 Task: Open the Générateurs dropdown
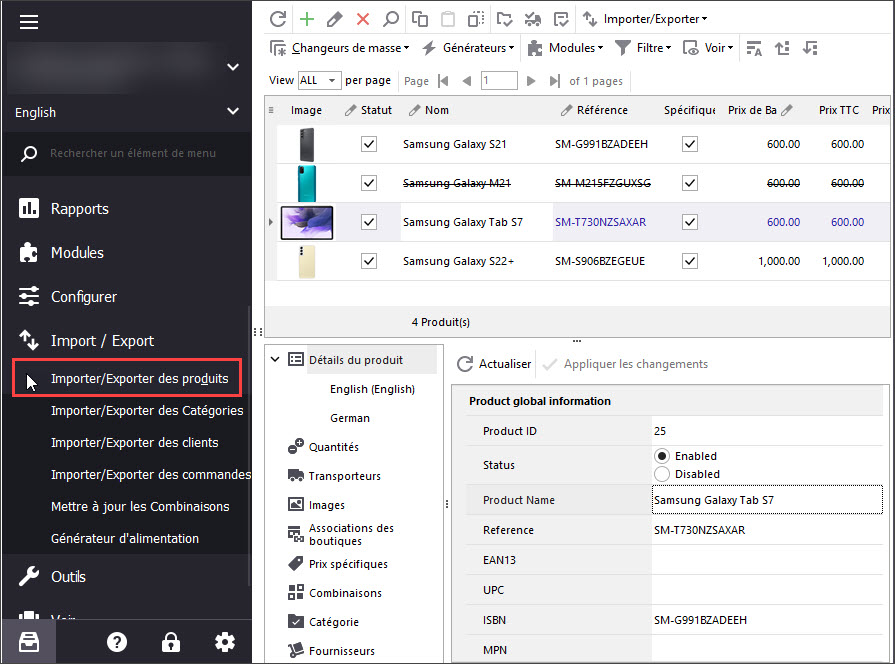tap(468, 48)
